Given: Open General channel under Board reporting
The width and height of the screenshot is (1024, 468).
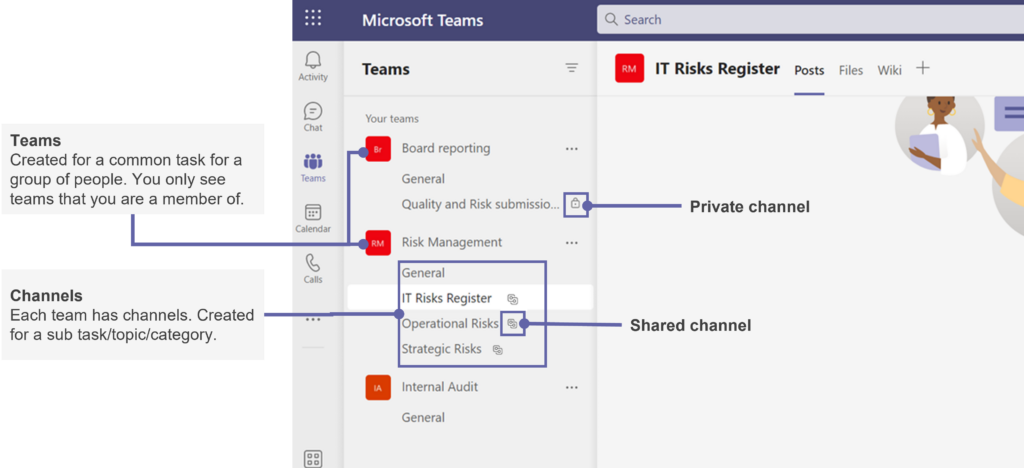Looking at the screenshot, I should point(423,179).
